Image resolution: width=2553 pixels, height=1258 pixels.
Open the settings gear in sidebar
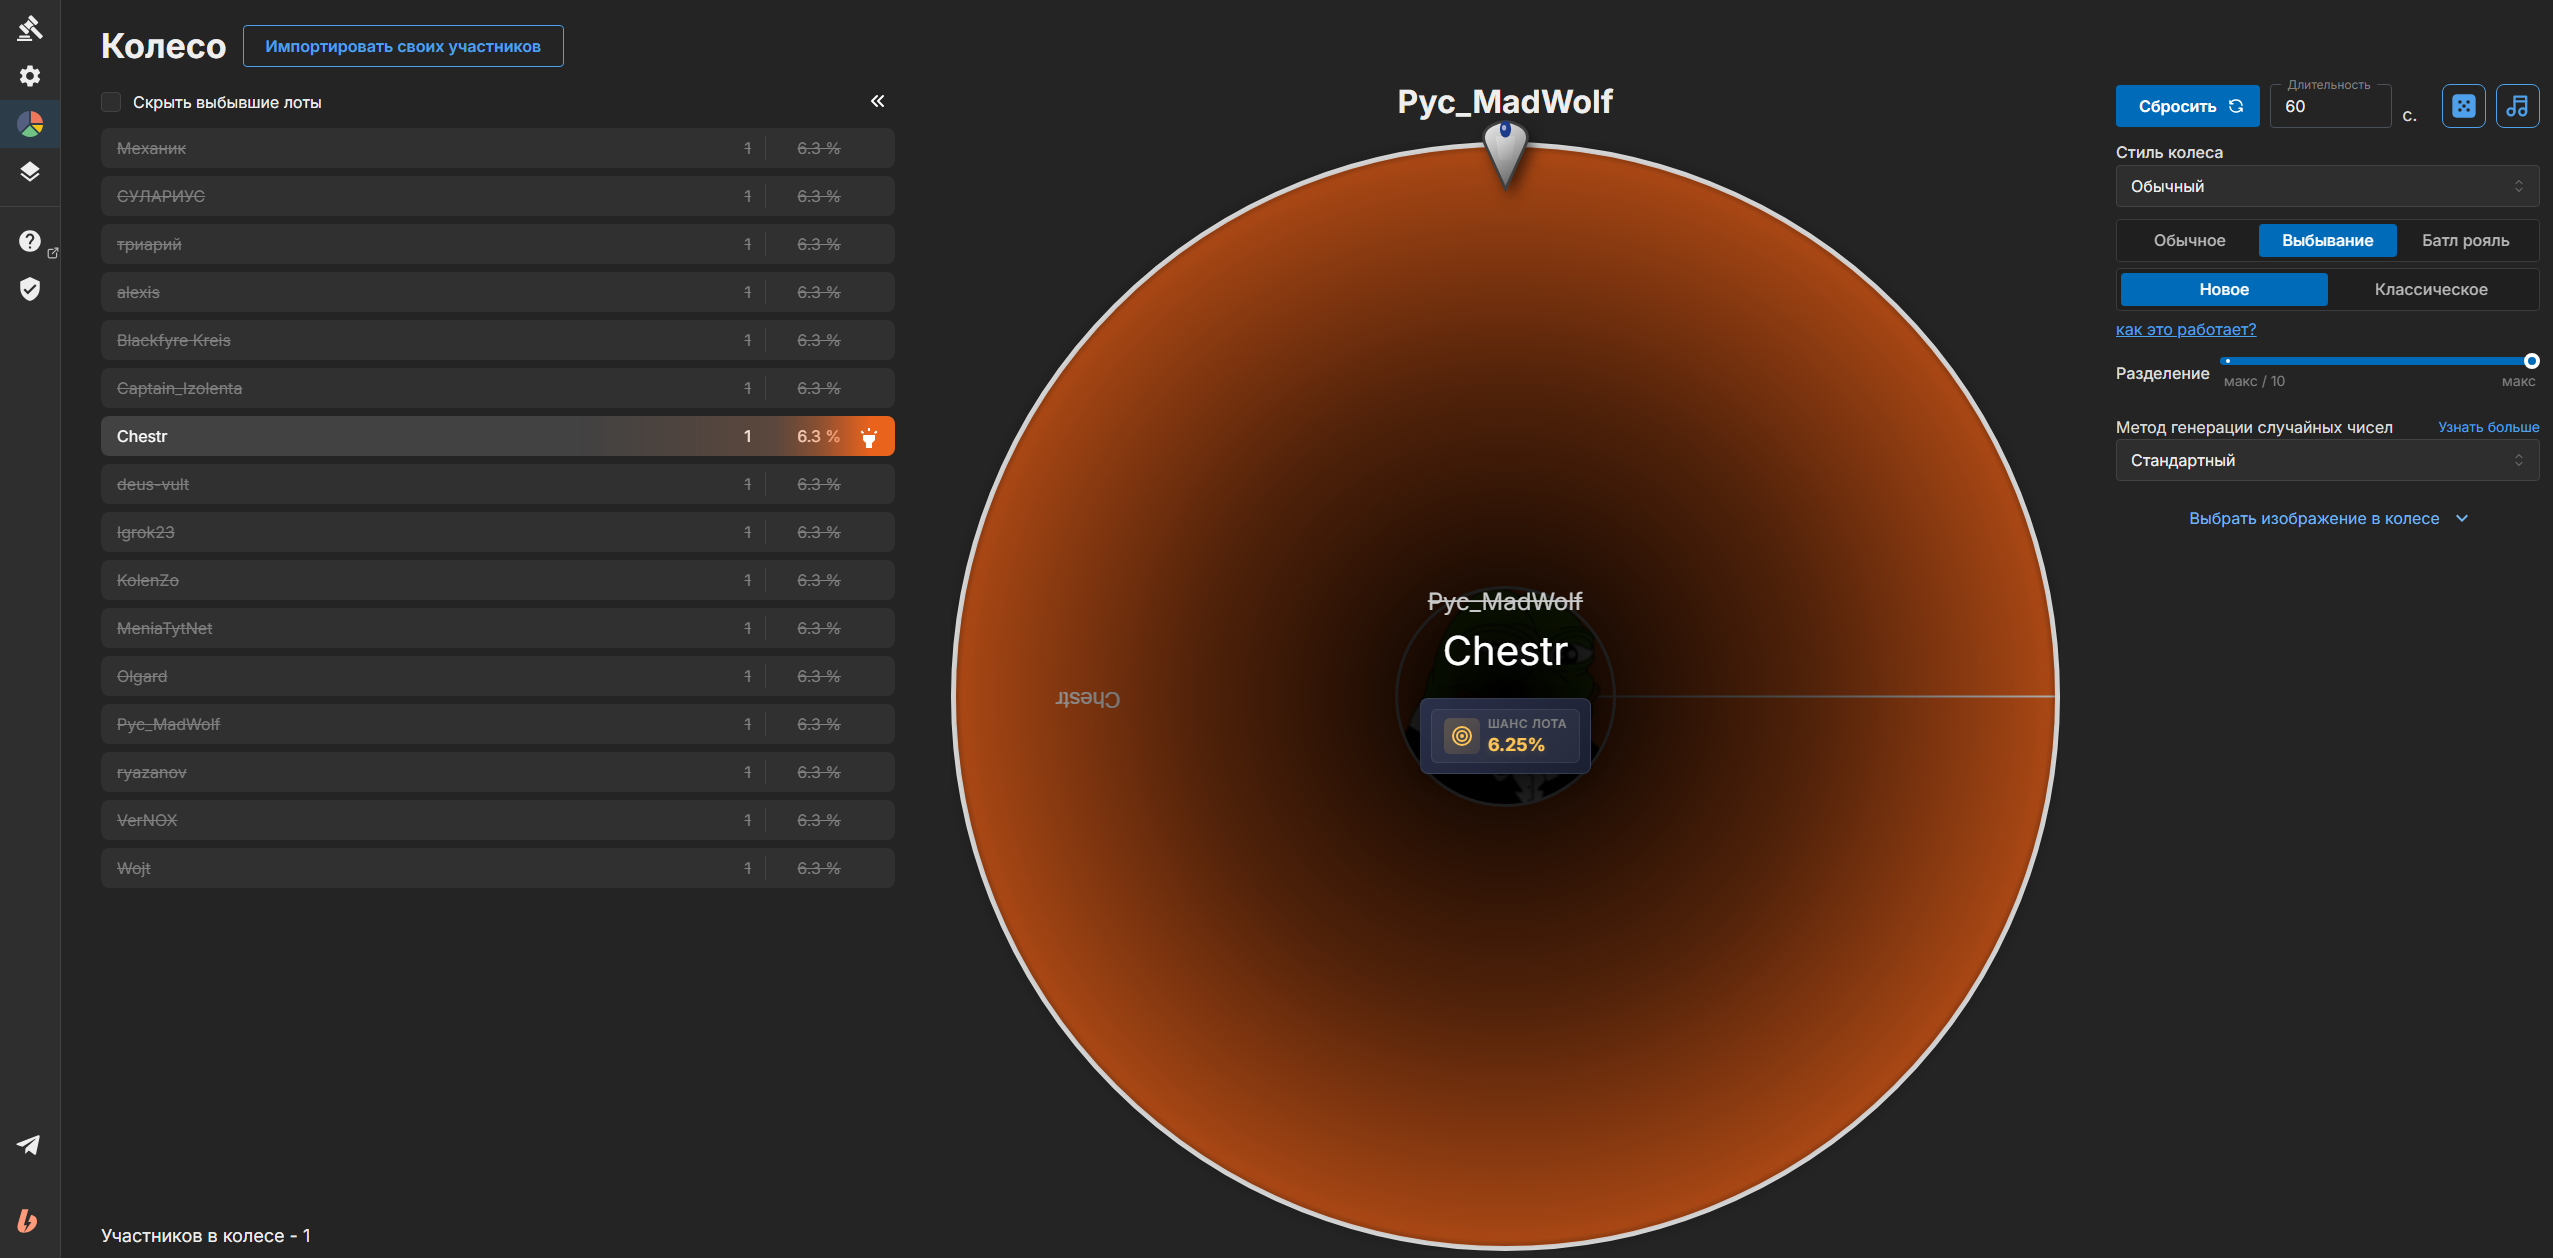(x=30, y=76)
